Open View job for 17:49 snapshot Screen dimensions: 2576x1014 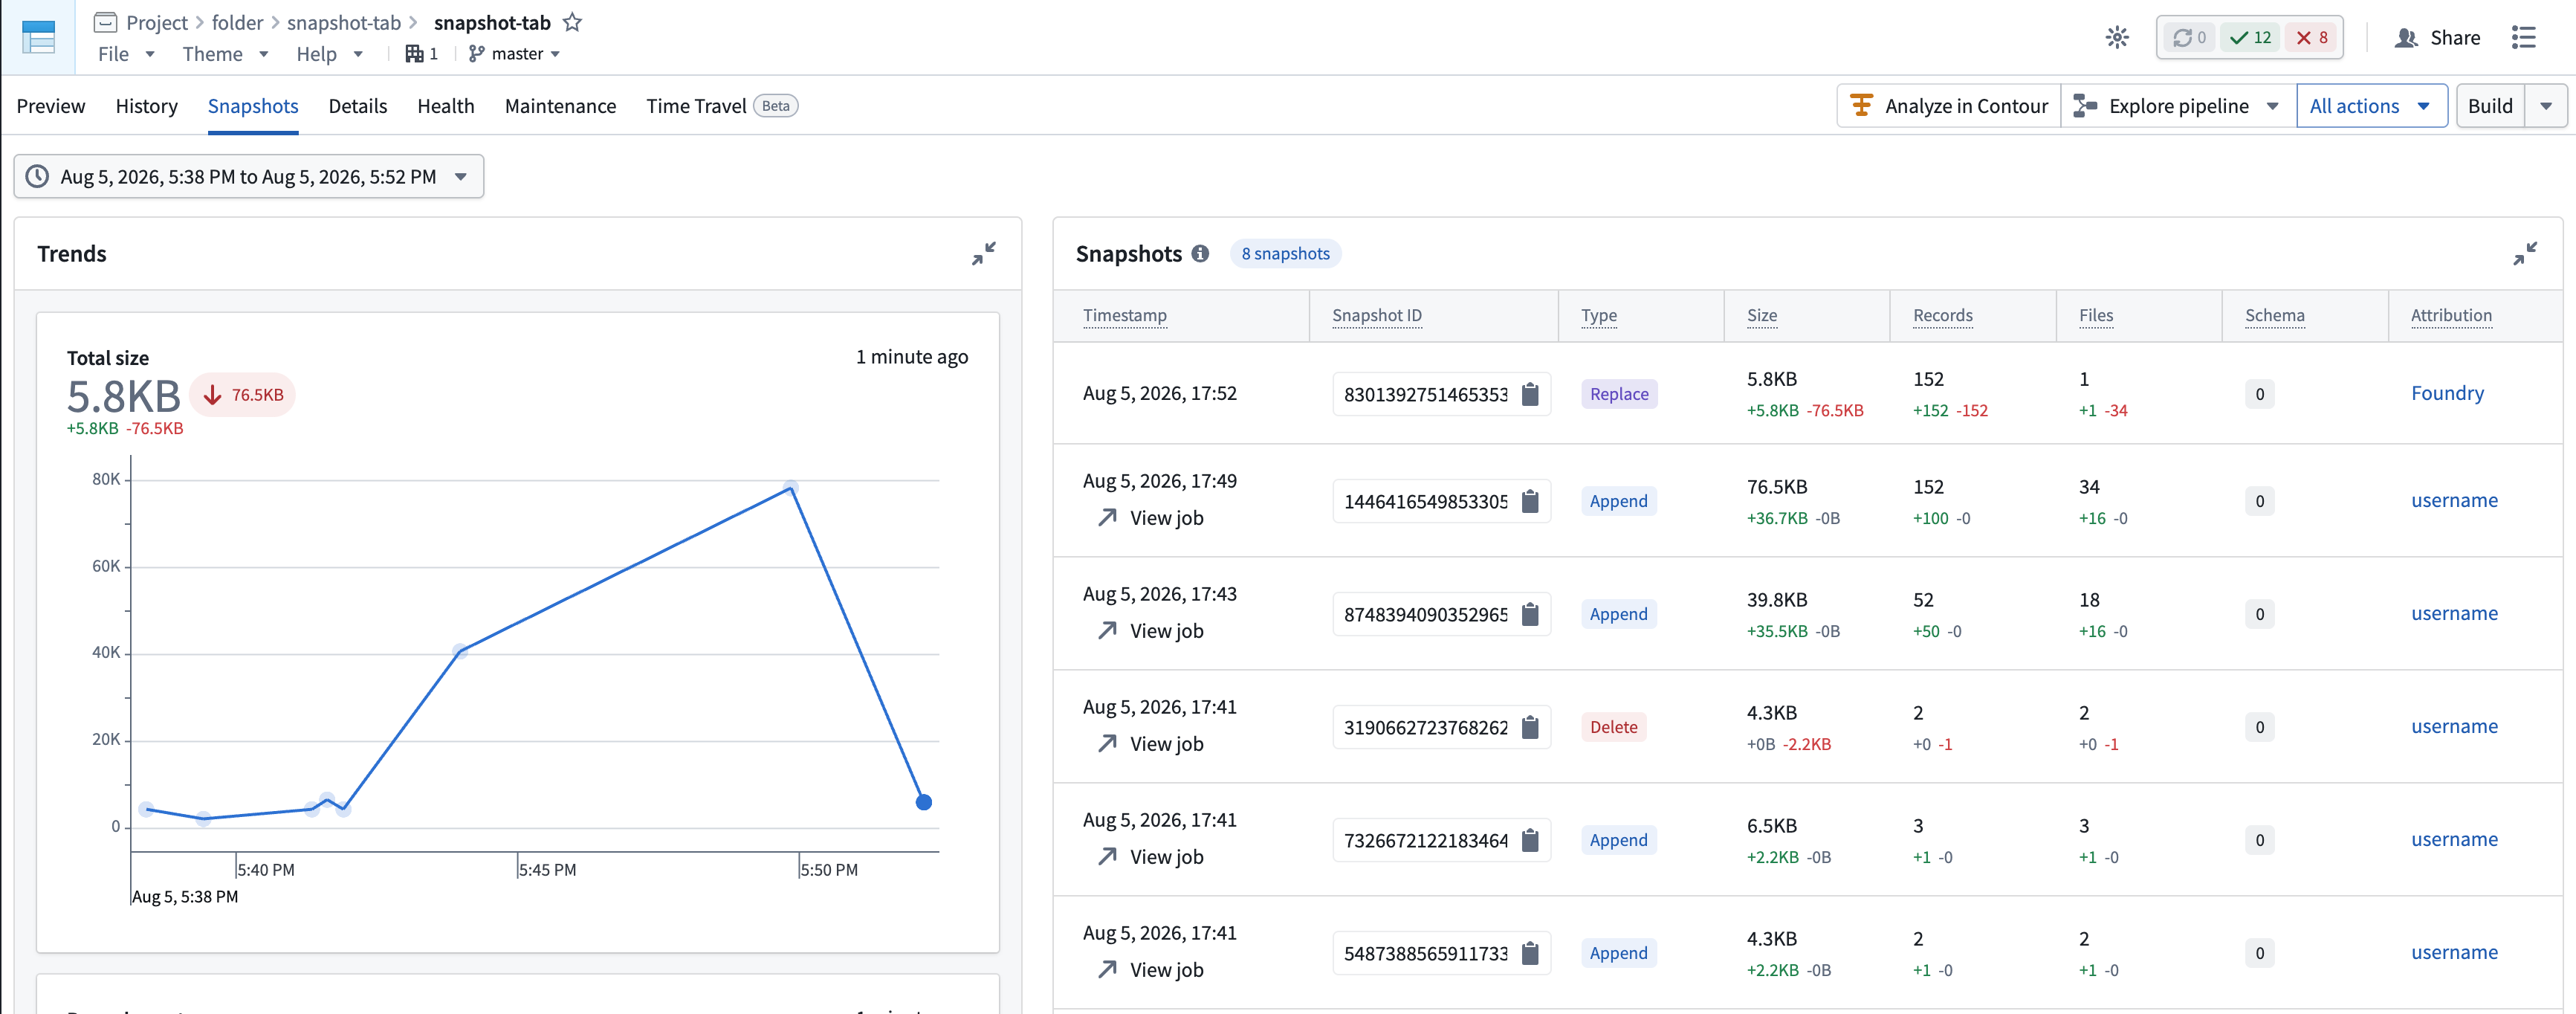point(1150,518)
